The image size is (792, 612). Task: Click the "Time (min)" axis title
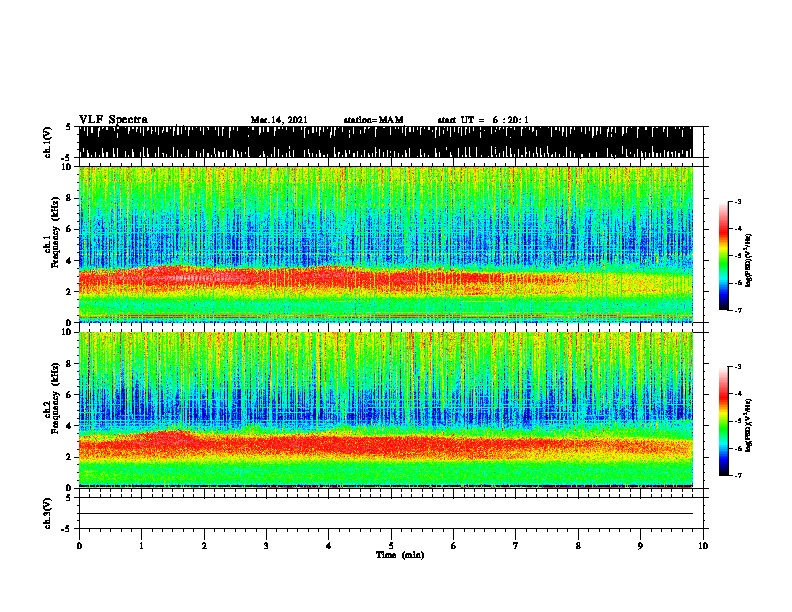(x=400, y=555)
